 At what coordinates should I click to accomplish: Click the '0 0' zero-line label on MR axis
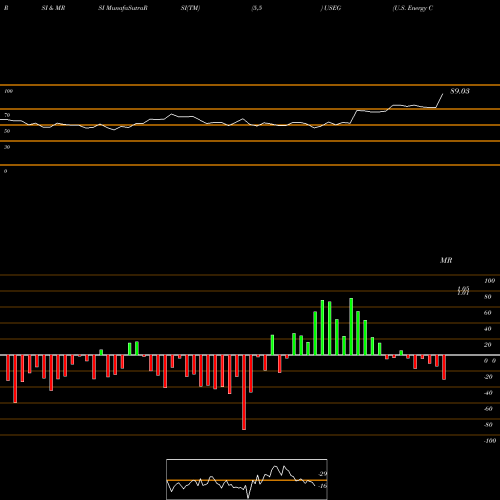pyautogui.click(x=490, y=361)
